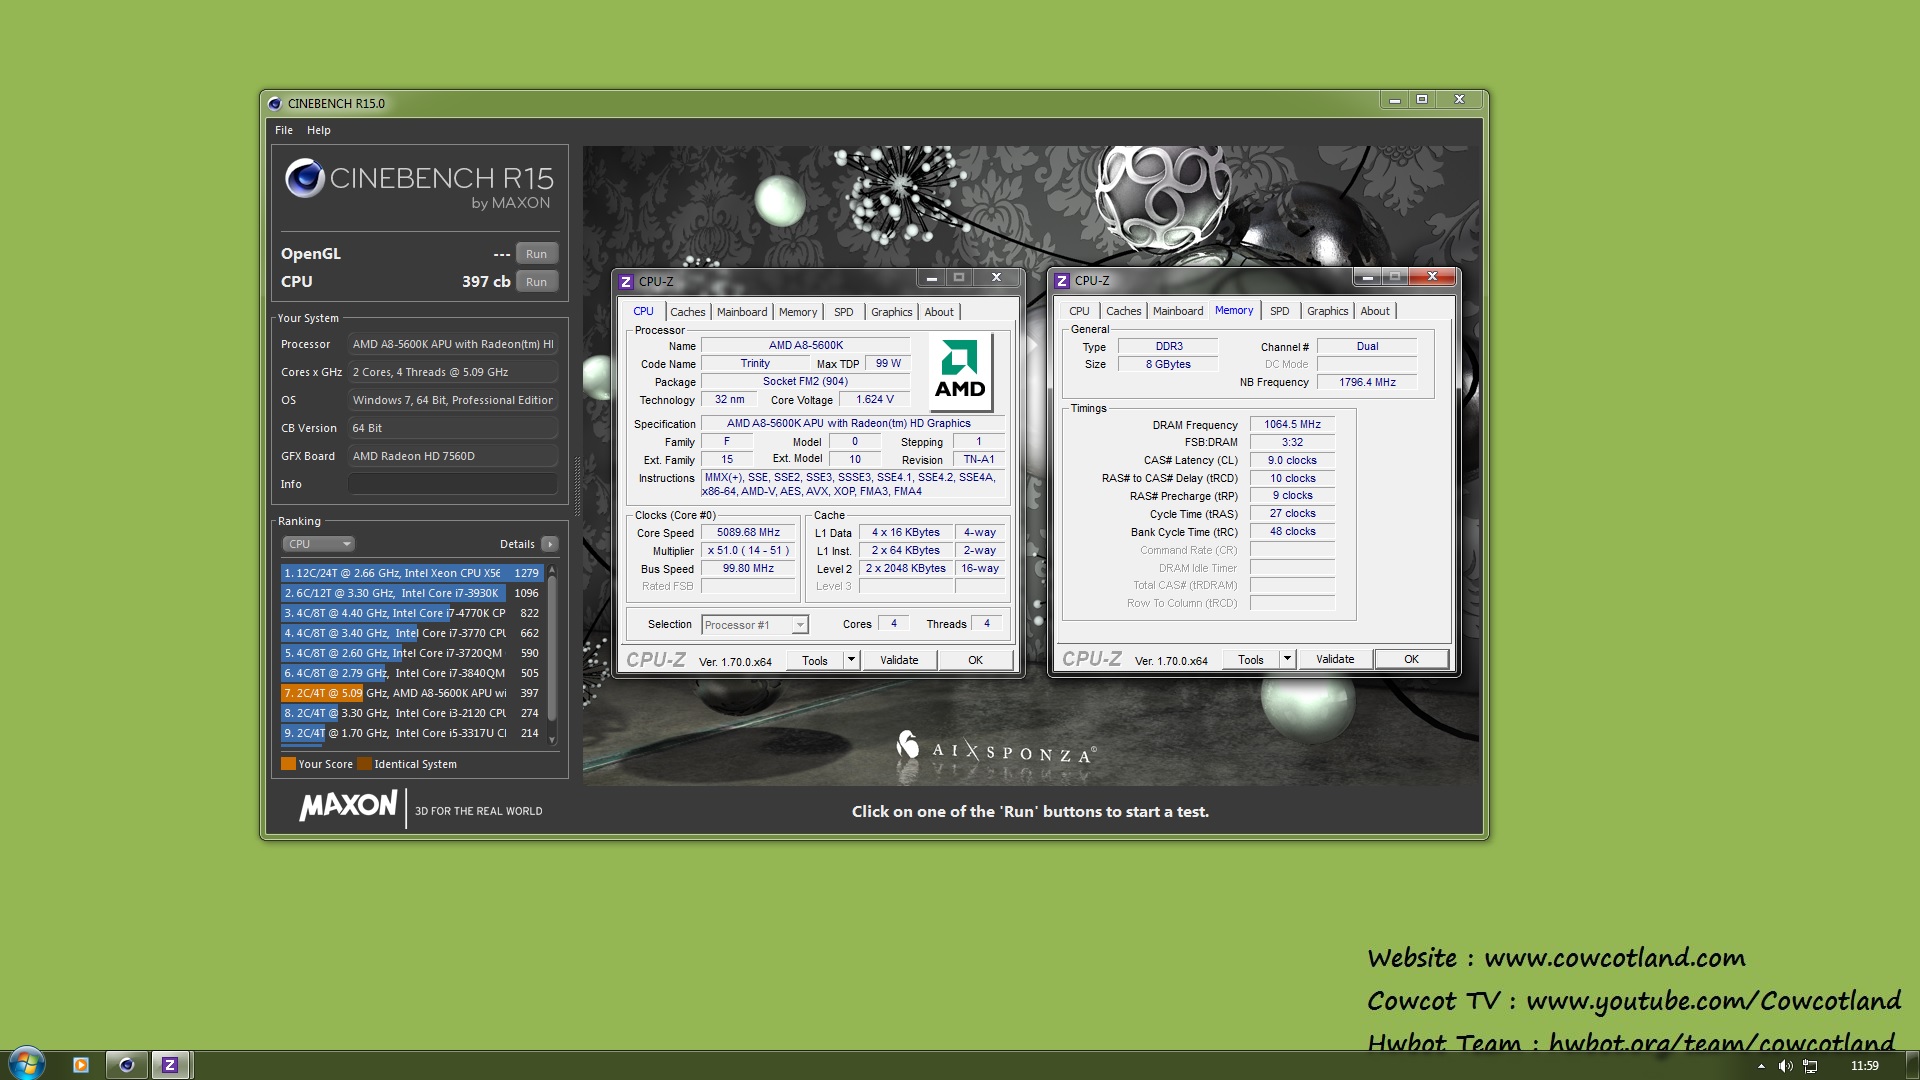Select ranking row 5 Core i7-3720QM
This screenshot has height=1080, width=1920.
click(x=412, y=653)
